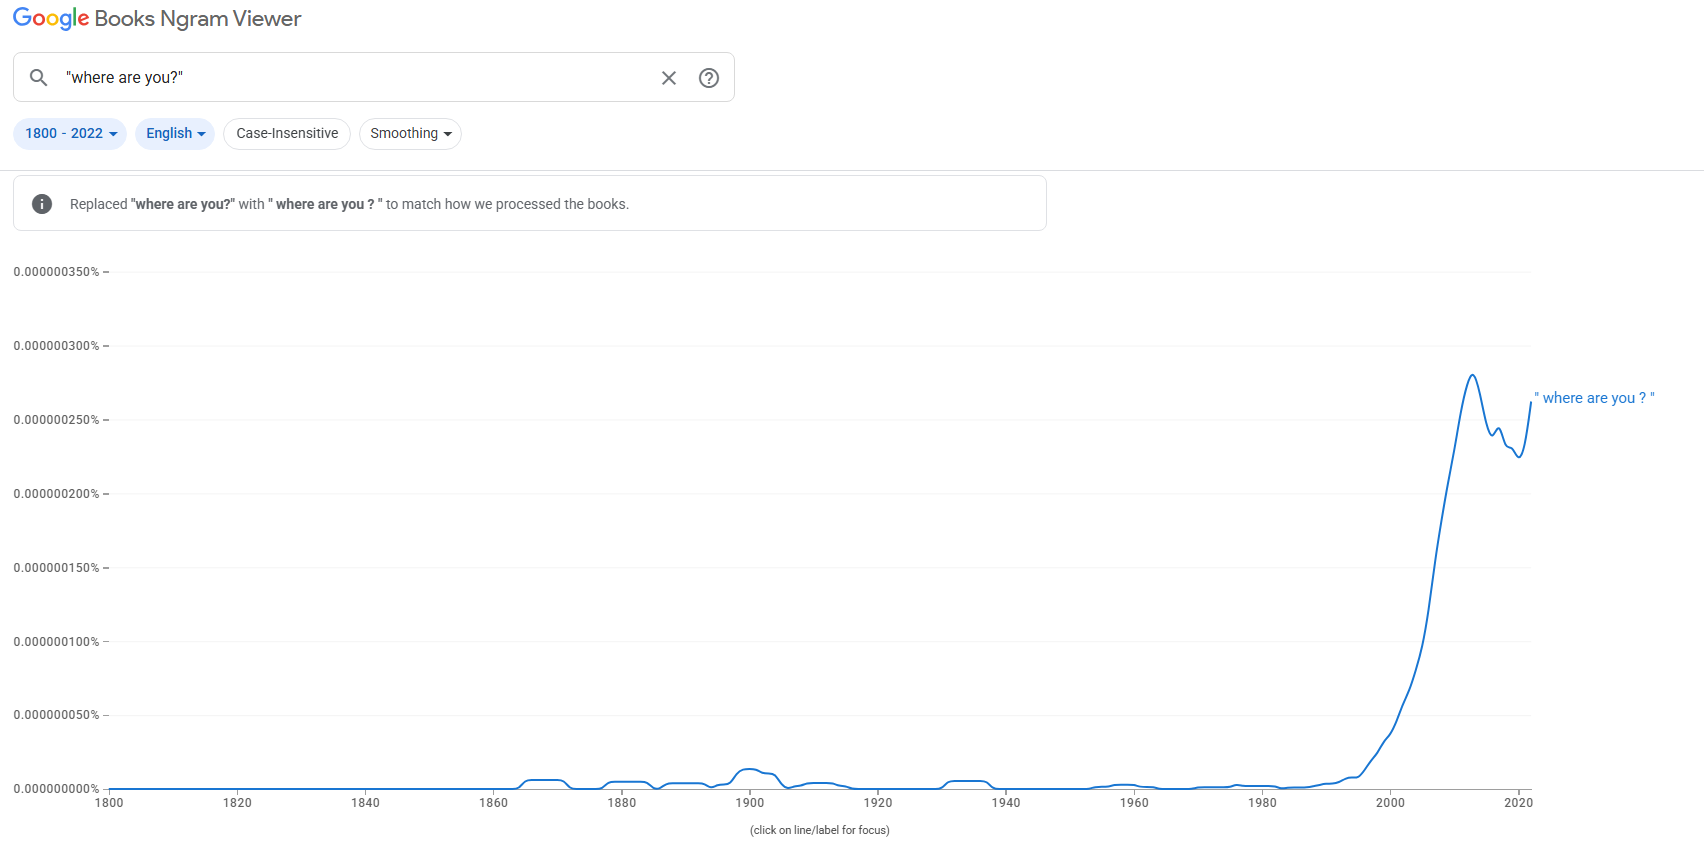
Task: Click the 0.000000250% y-axis label
Action: point(56,420)
